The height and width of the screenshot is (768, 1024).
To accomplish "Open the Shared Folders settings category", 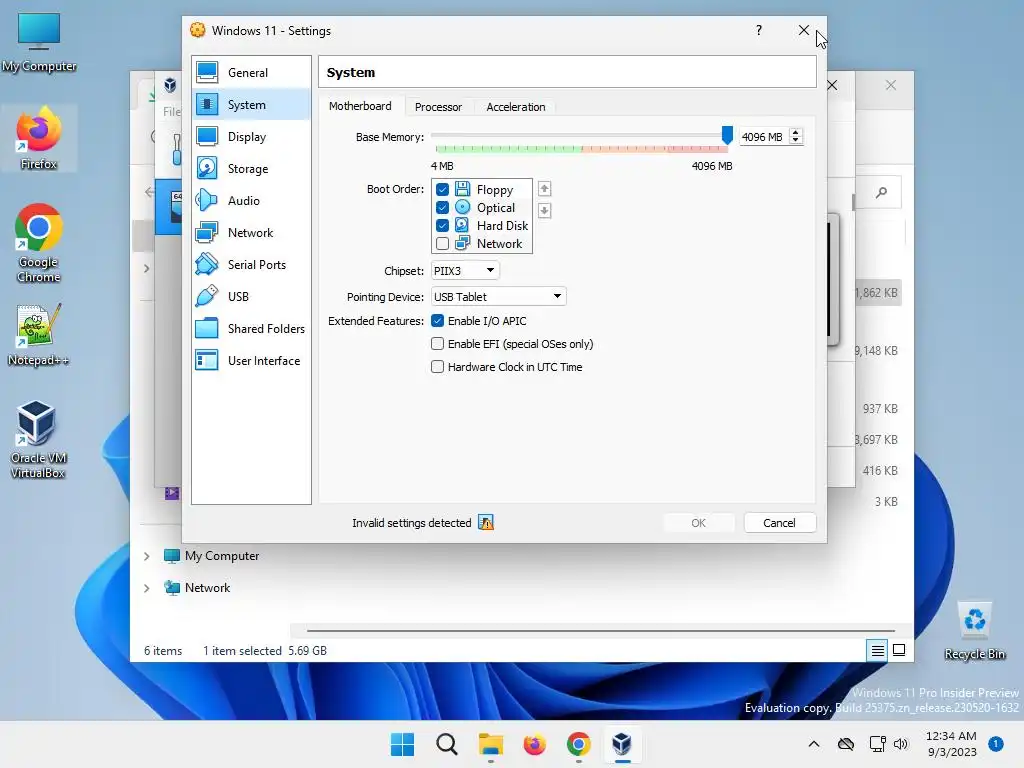I will (x=251, y=328).
